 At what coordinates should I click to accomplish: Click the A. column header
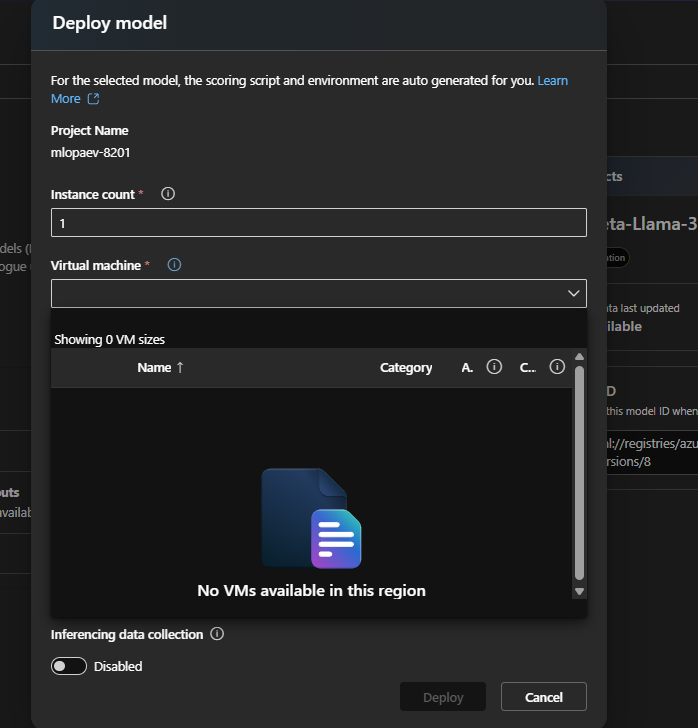pyautogui.click(x=467, y=368)
